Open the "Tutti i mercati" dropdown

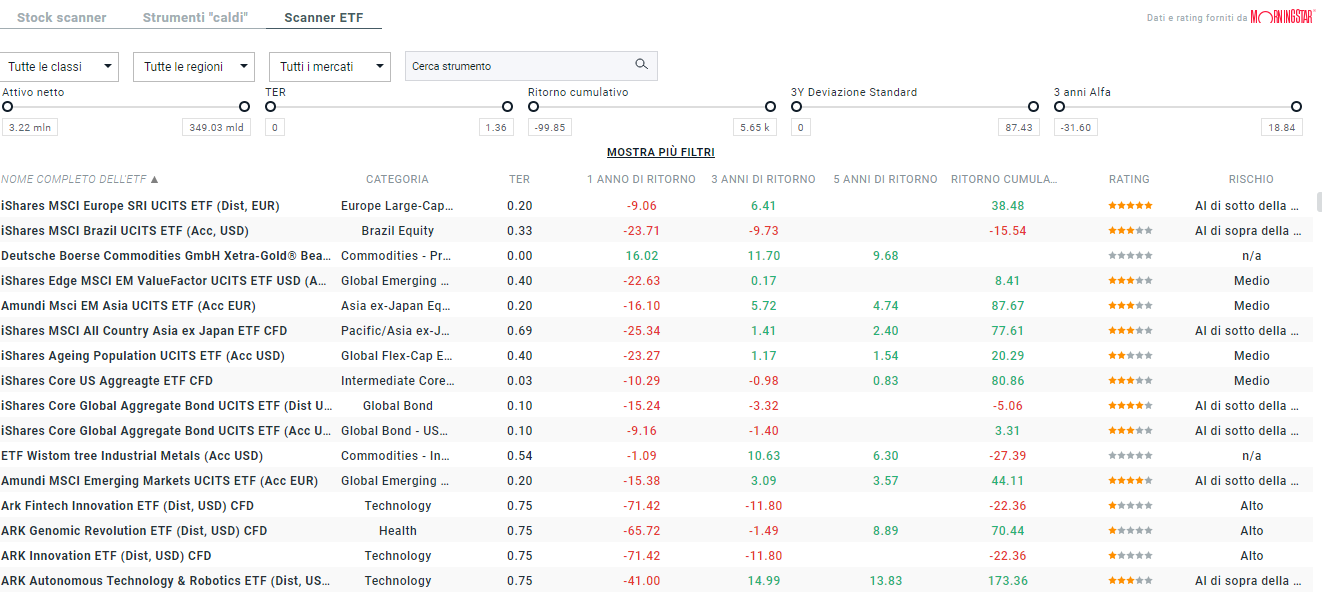[329, 65]
